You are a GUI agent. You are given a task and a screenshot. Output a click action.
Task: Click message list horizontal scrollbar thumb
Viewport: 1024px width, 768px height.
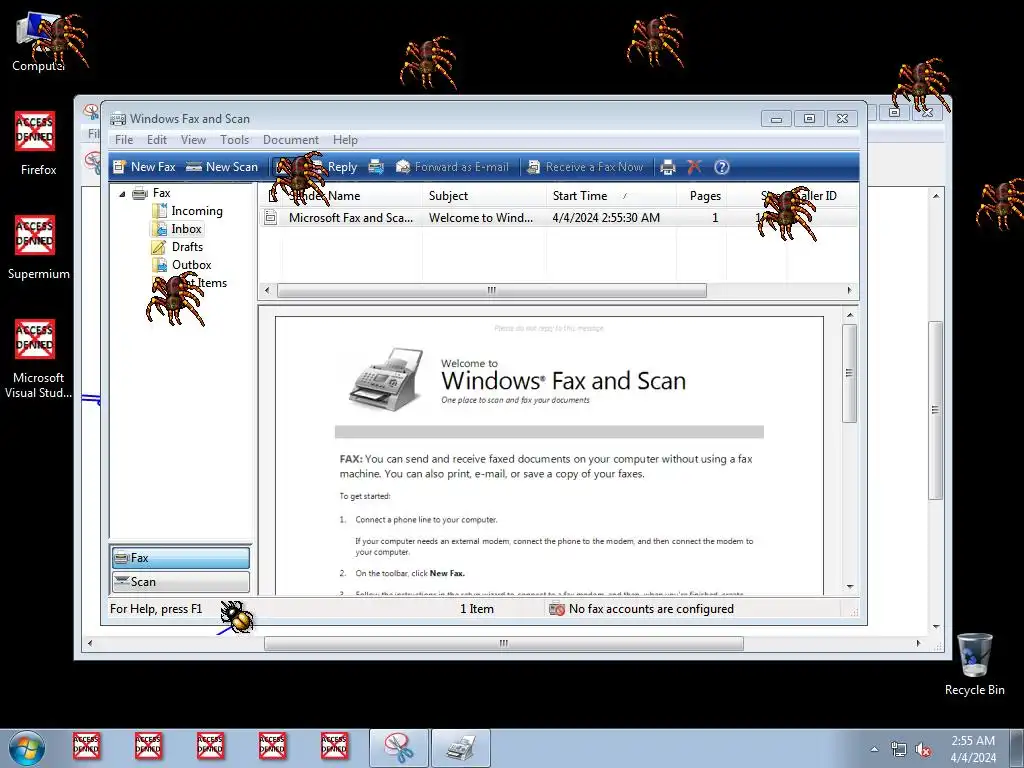click(x=492, y=291)
